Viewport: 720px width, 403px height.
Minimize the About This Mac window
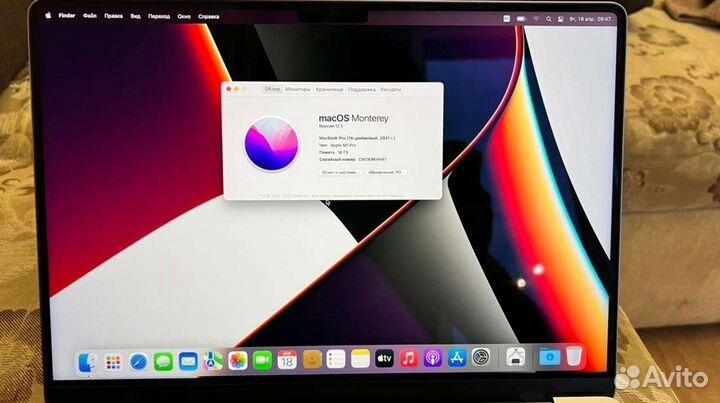tap(236, 89)
